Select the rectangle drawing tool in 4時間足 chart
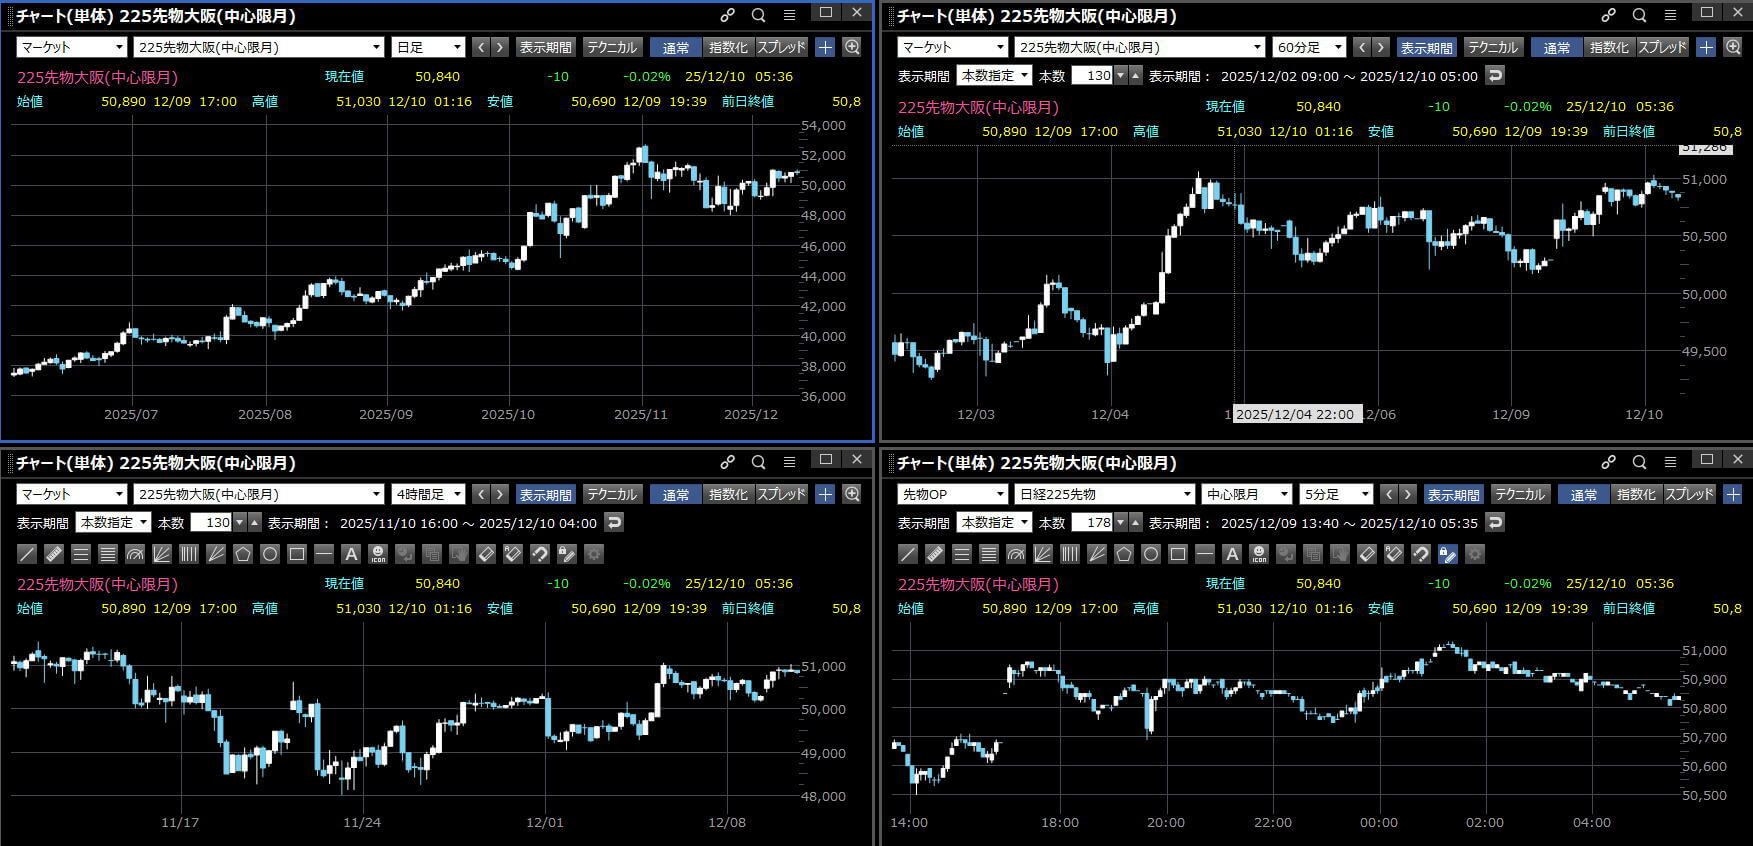The height and width of the screenshot is (846, 1753). point(296,554)
